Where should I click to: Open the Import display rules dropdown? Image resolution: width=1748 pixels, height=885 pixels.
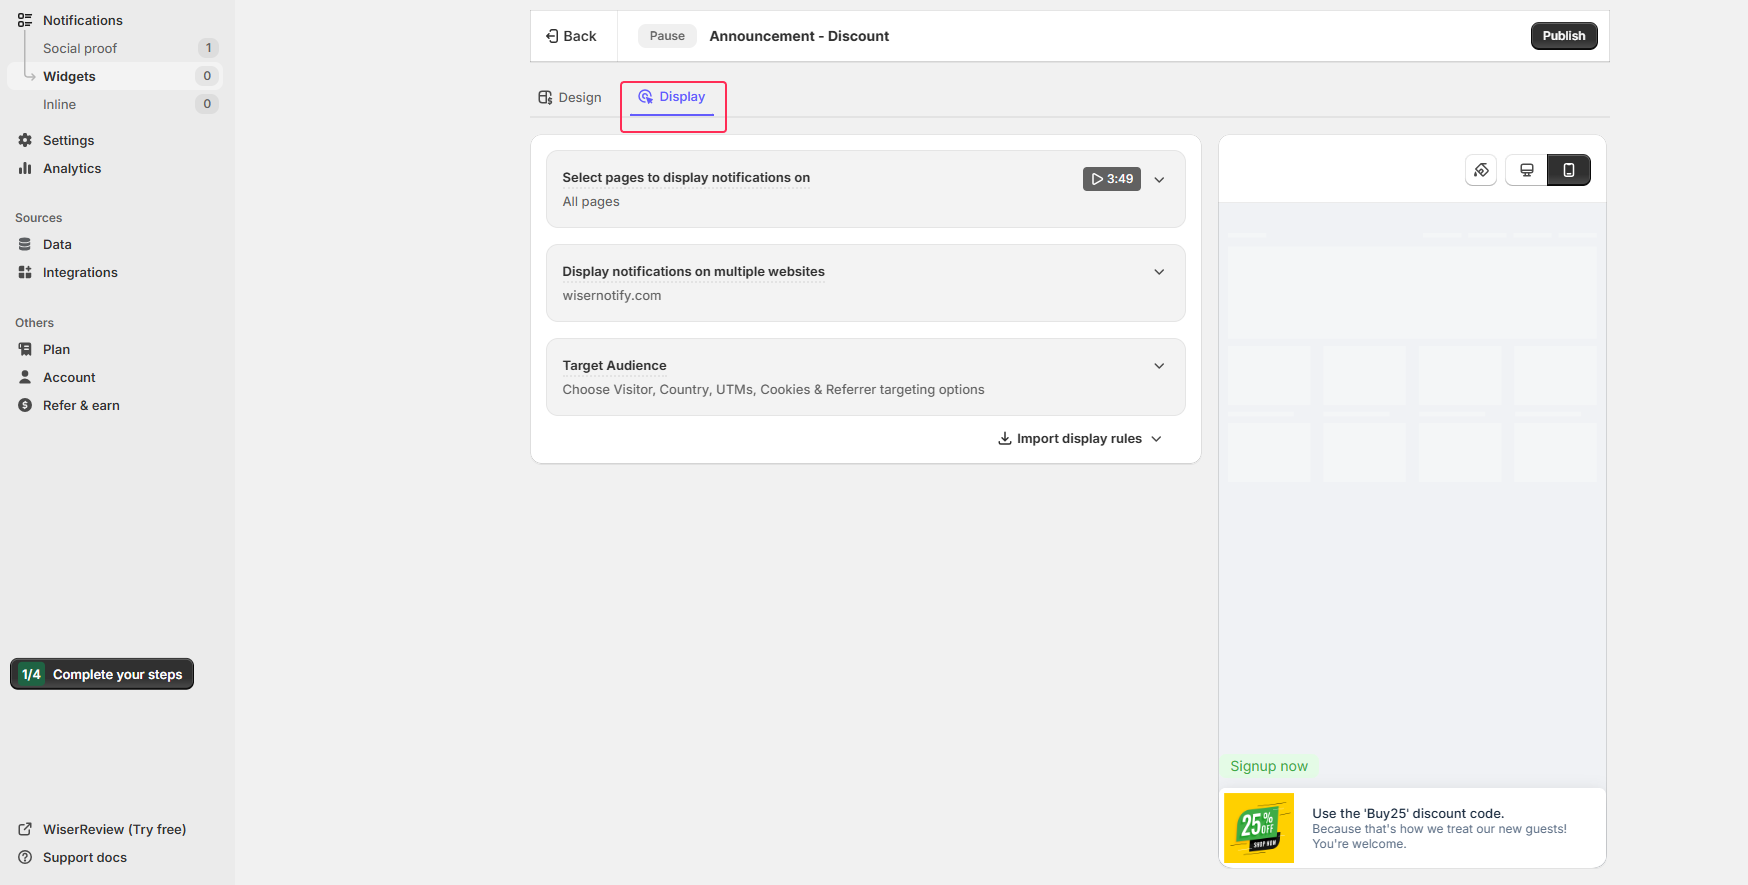[1080, 439]
